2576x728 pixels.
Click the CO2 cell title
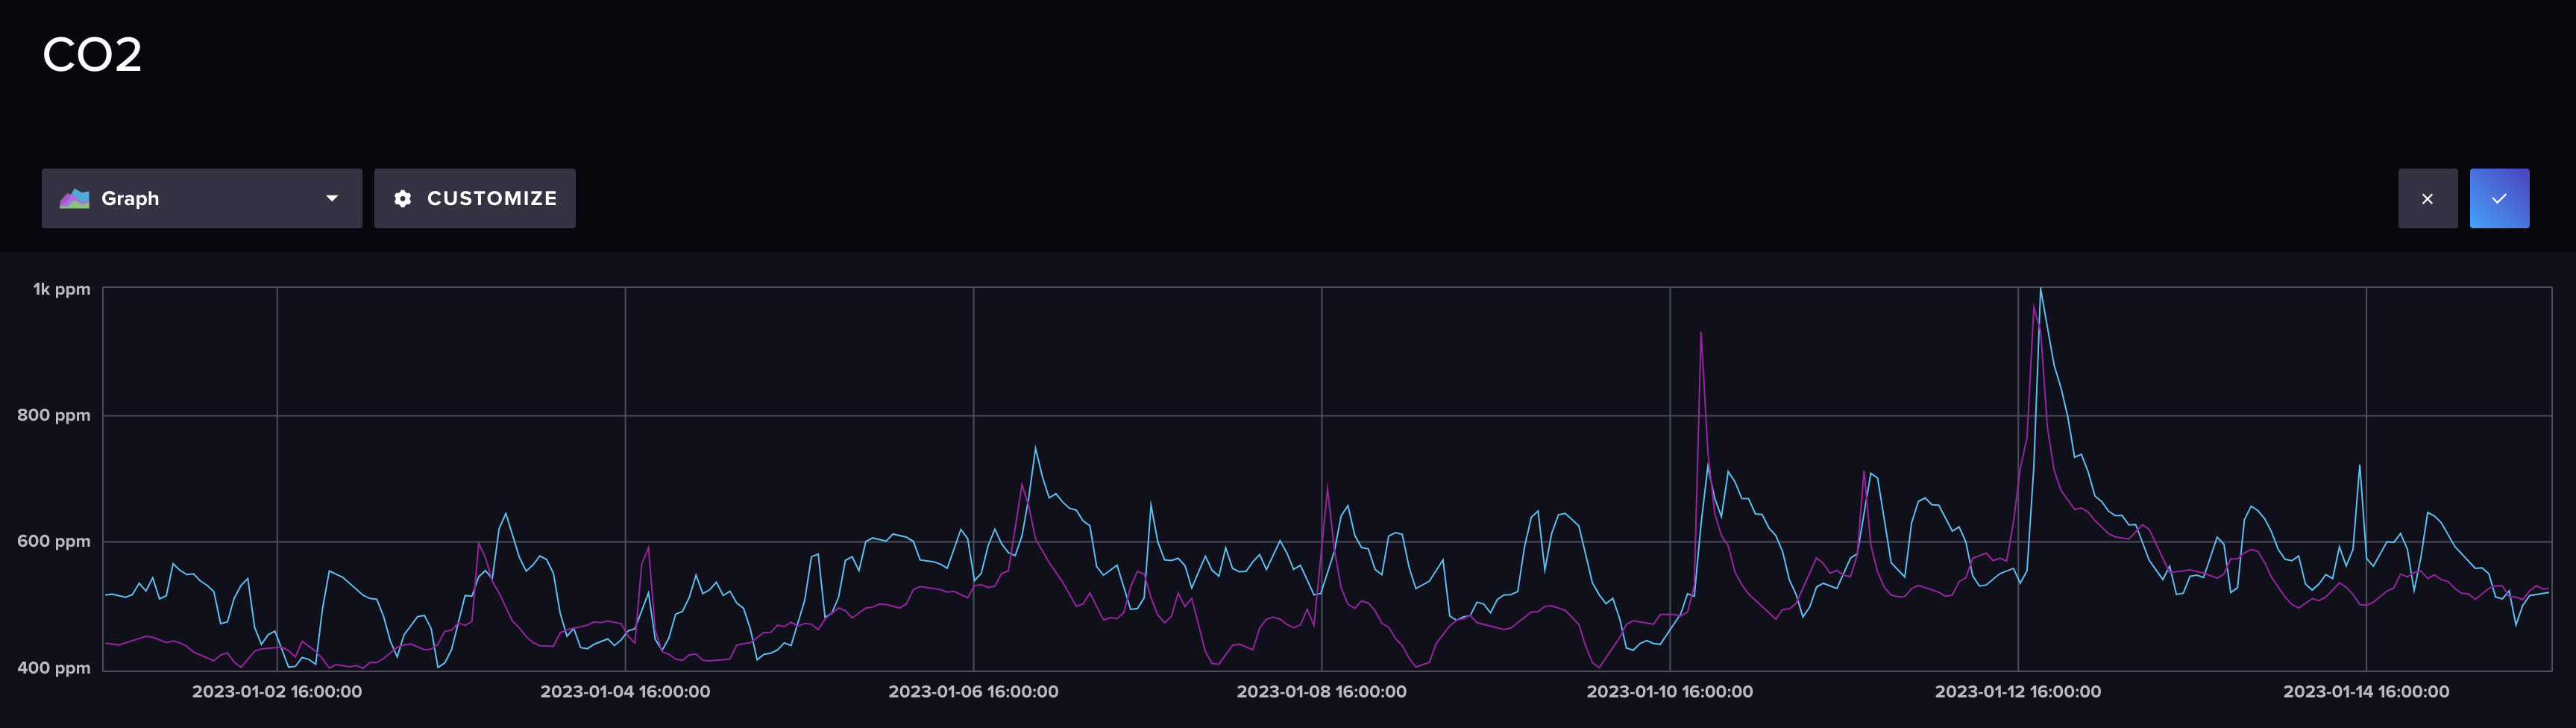coord(92,54)
